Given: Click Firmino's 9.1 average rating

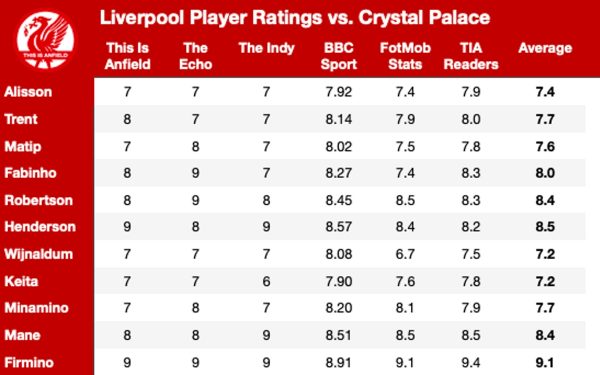Looking at the screenshot, I should point(545,363).
